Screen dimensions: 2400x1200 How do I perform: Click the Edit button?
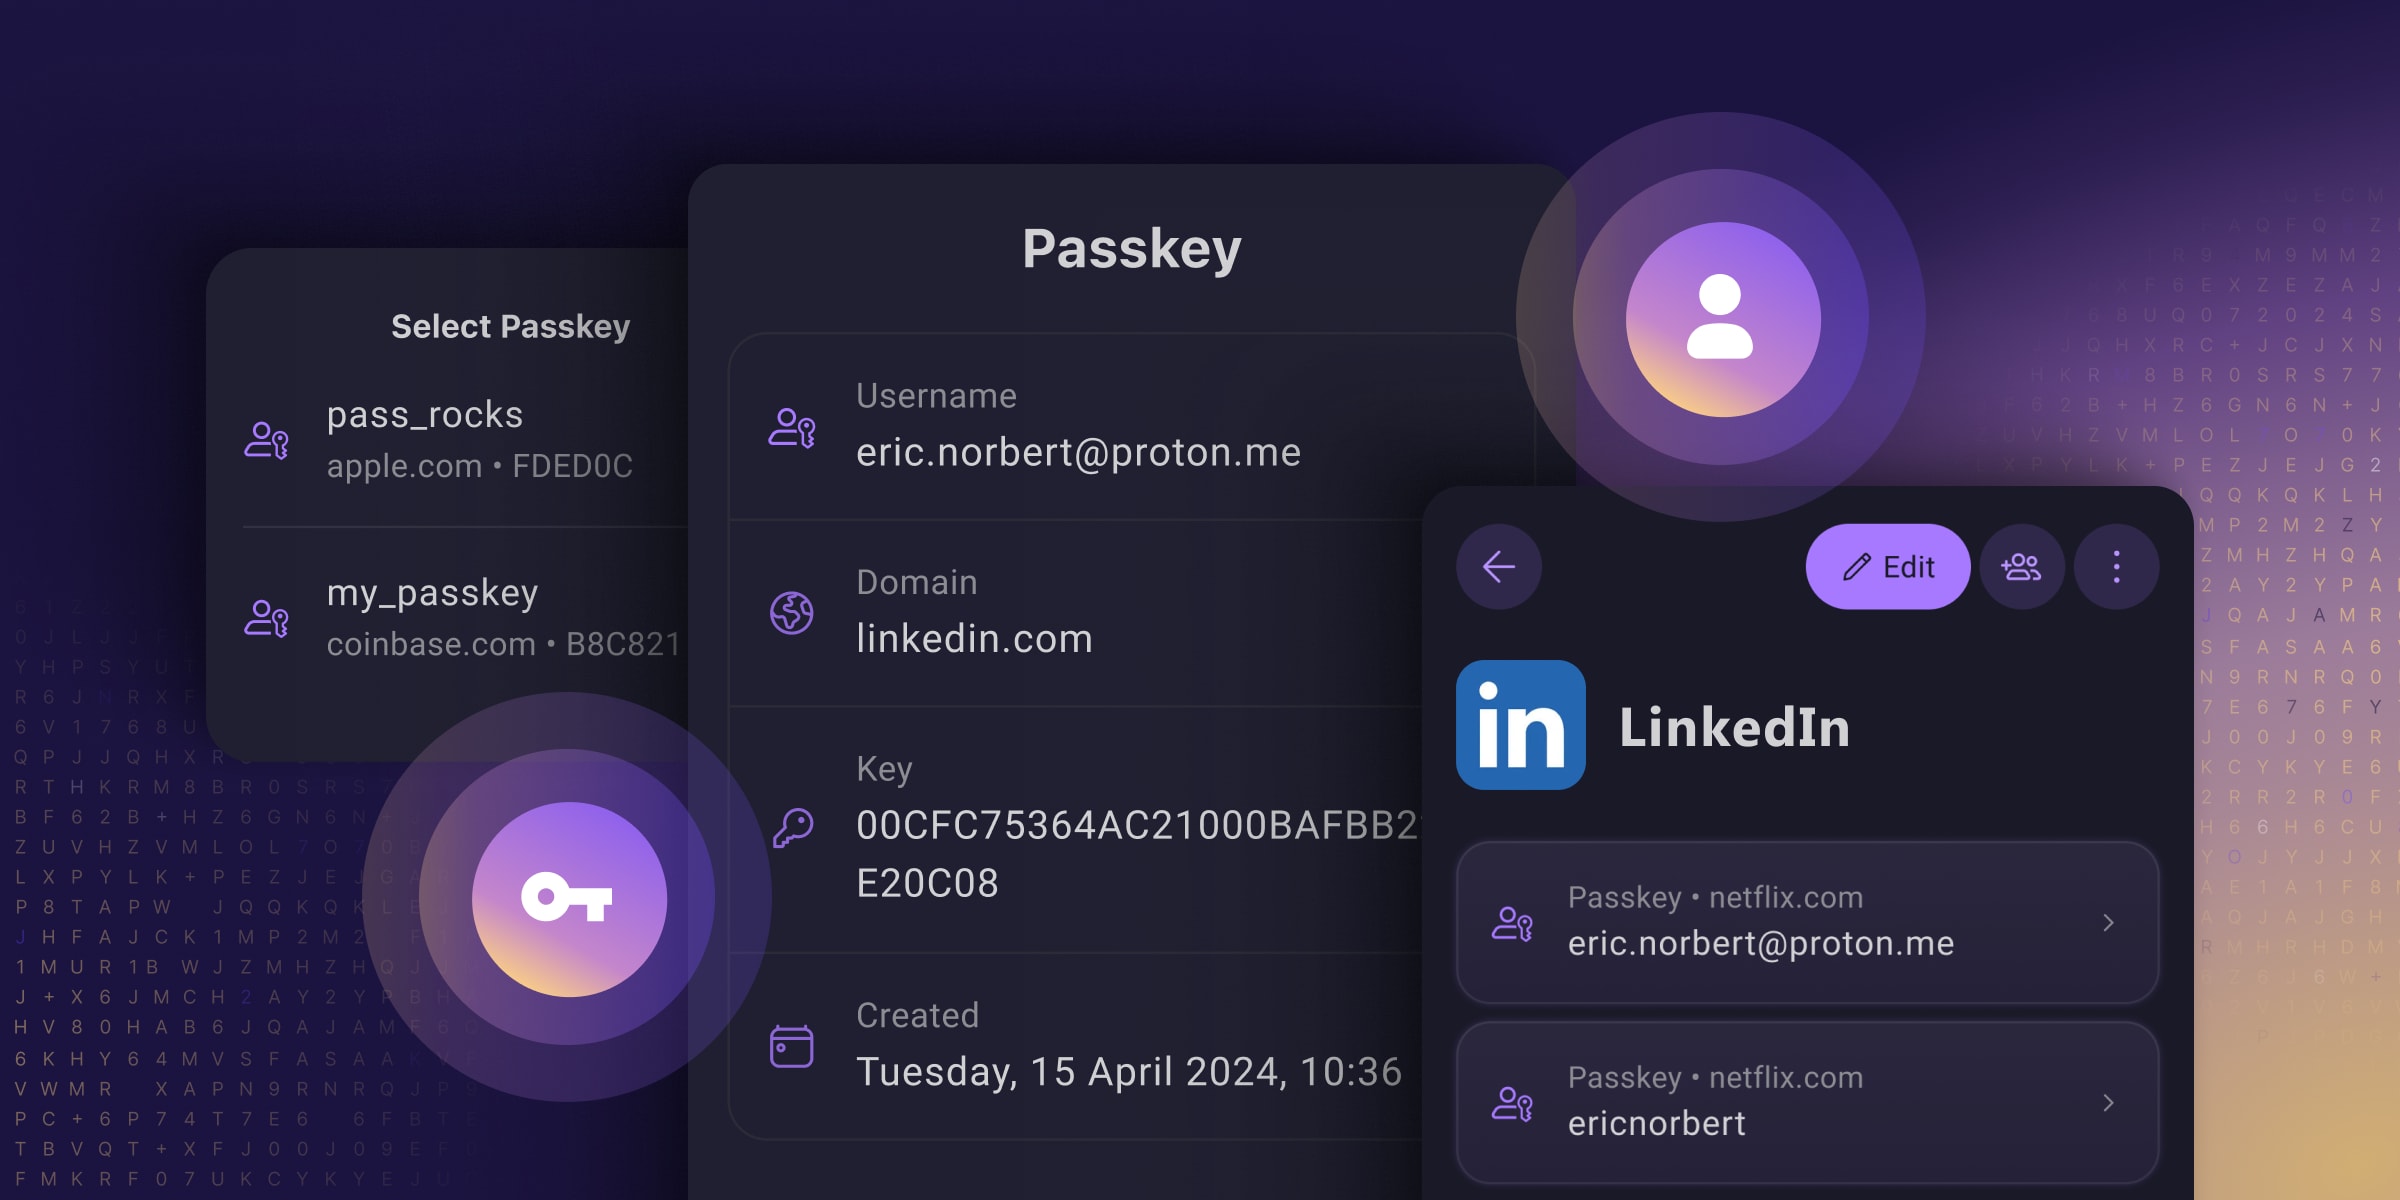pos(1887,567)
